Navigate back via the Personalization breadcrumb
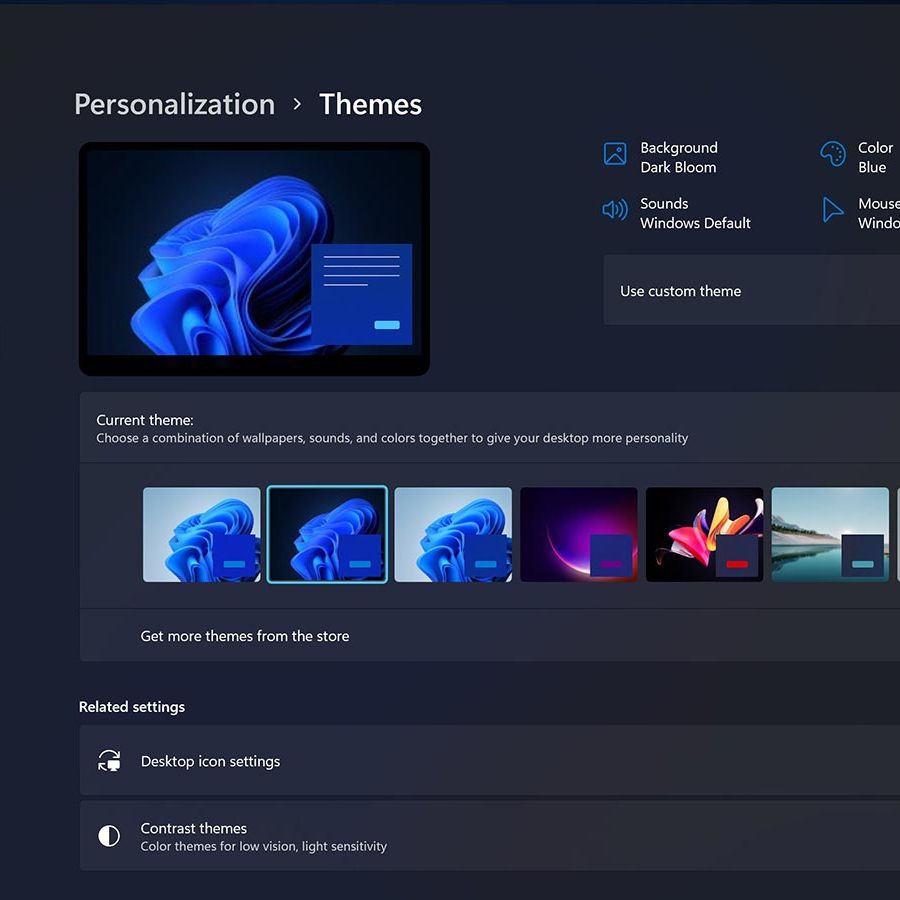 click(174, 104)
